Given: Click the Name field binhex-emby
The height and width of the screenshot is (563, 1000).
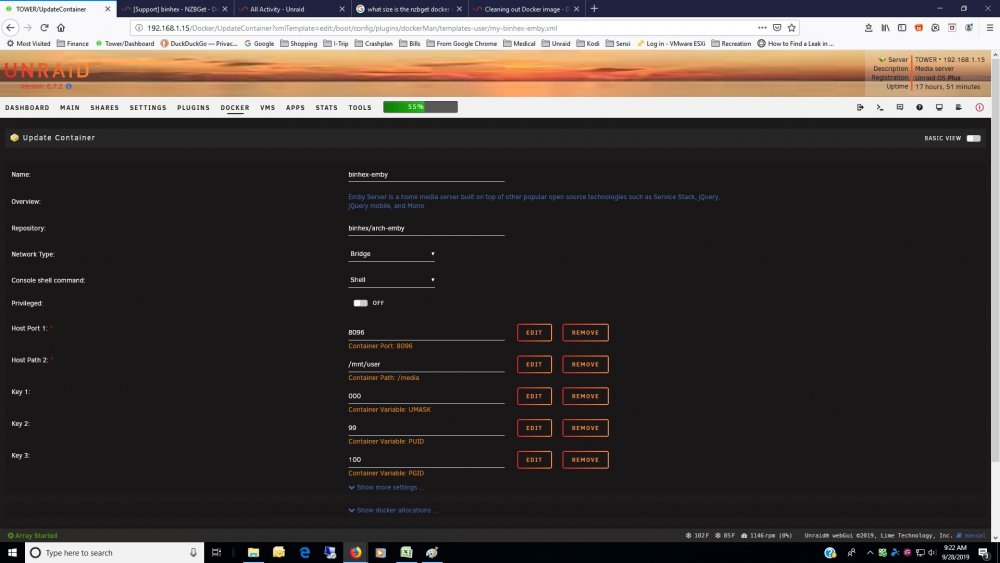Looking at the screenshot, I should coord(426,174).
